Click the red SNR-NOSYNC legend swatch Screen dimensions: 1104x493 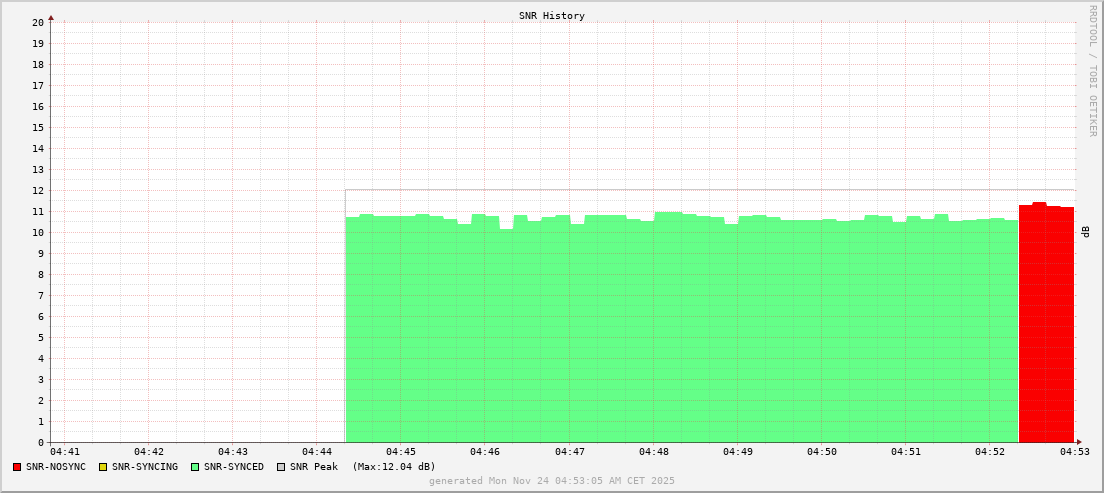point(17,467)
